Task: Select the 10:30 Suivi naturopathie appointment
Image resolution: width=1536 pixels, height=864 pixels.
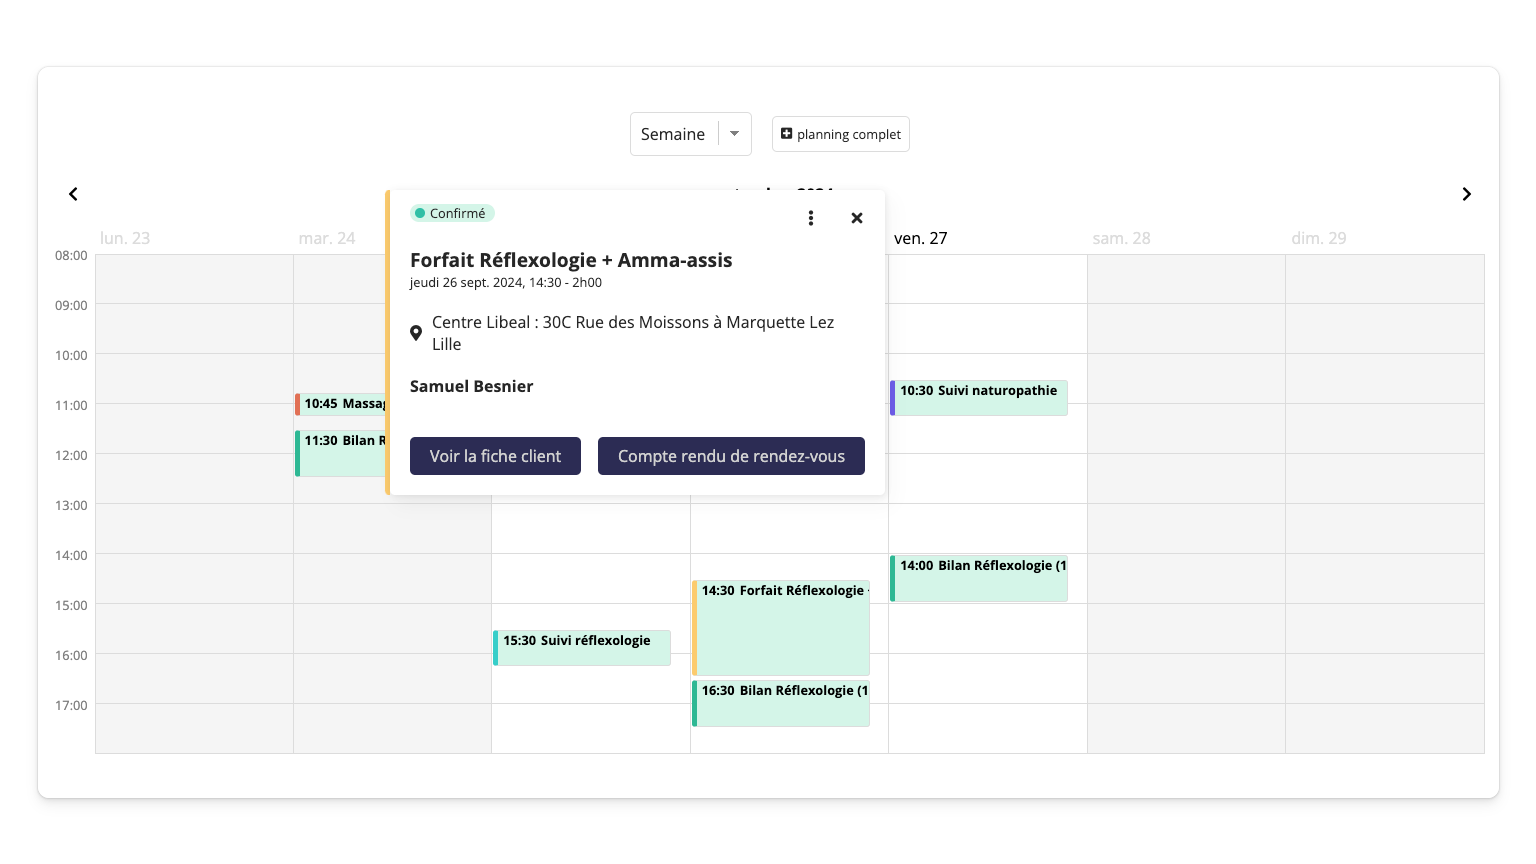Action: coord(979,397)
